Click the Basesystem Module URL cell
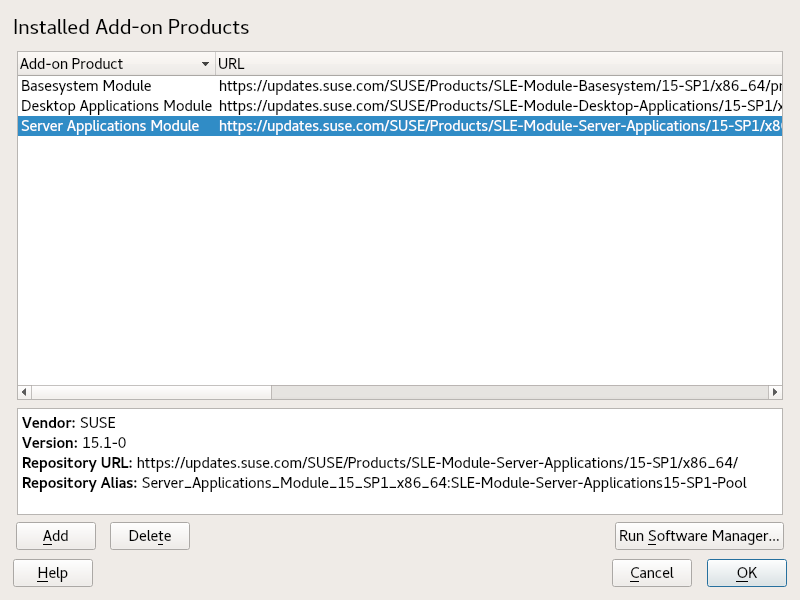The image size is (800, 600). pos(498,86)
